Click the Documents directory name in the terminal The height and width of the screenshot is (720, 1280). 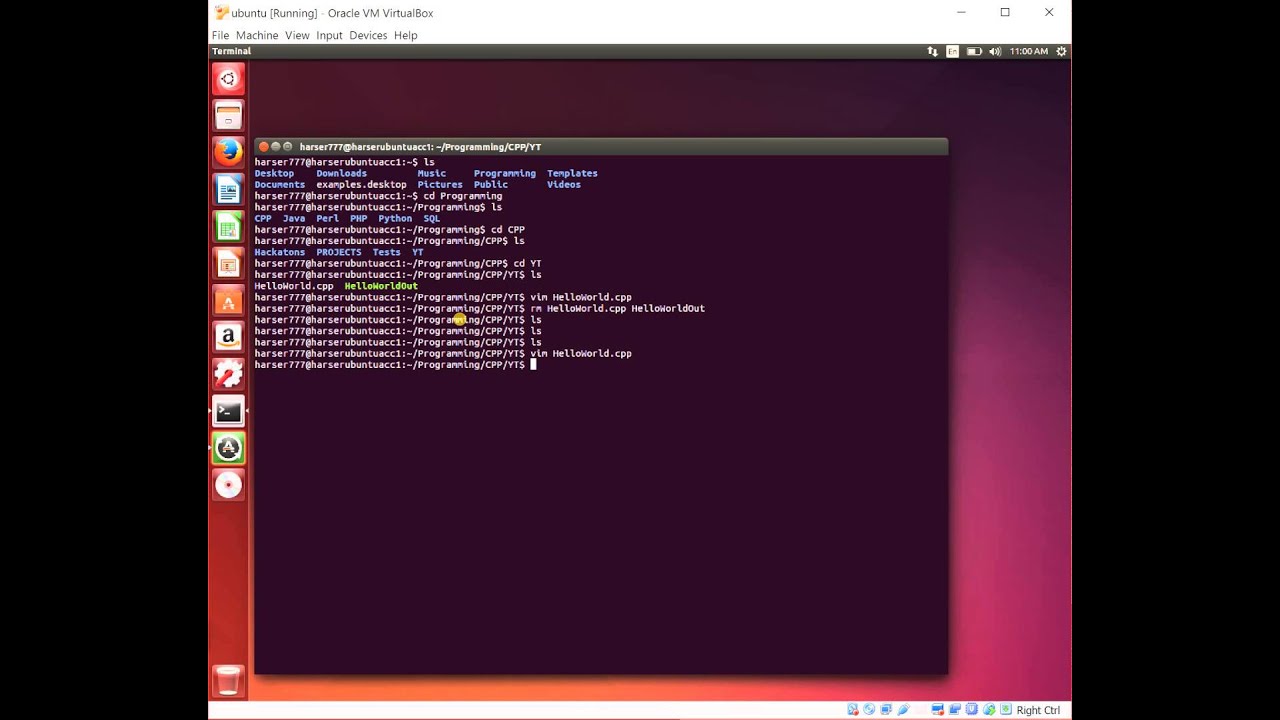click(280, 185)
